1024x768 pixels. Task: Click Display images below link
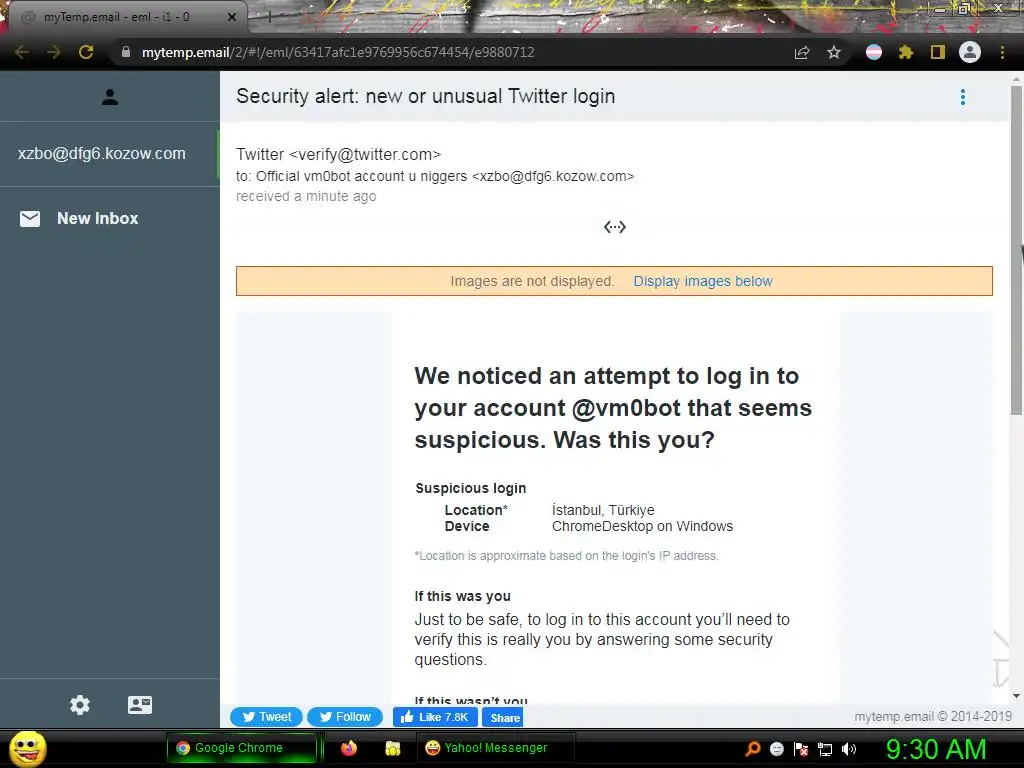click(703, 281)
